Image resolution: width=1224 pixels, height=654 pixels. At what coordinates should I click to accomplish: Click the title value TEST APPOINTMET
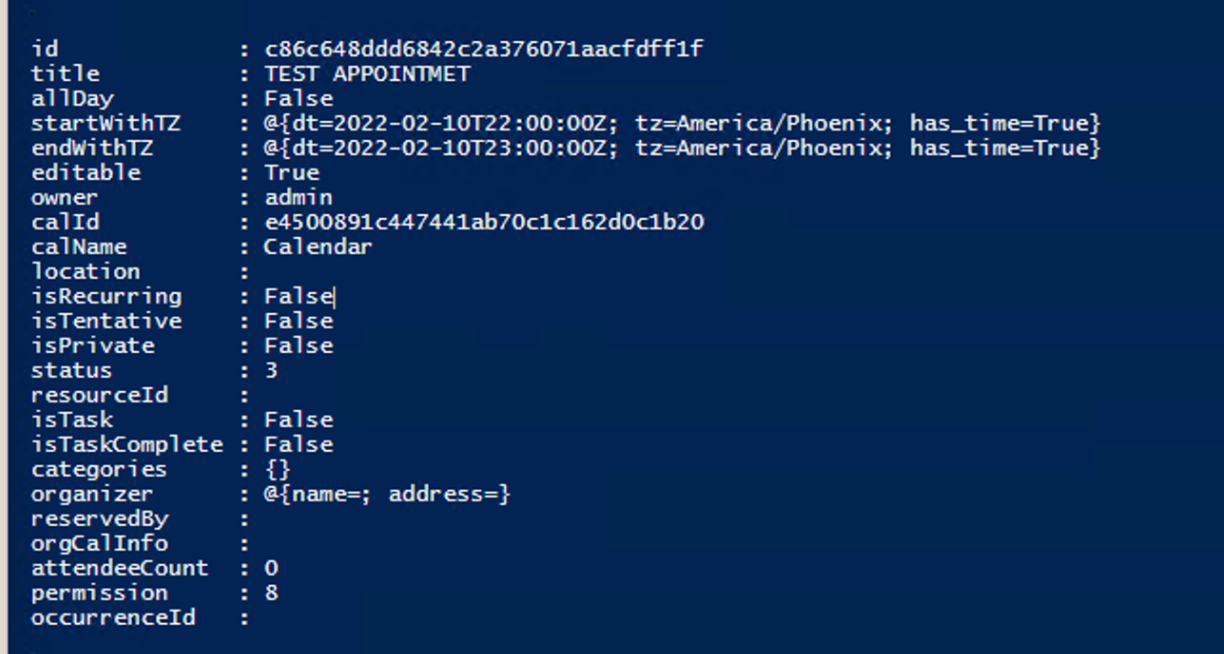click(367, 74)
